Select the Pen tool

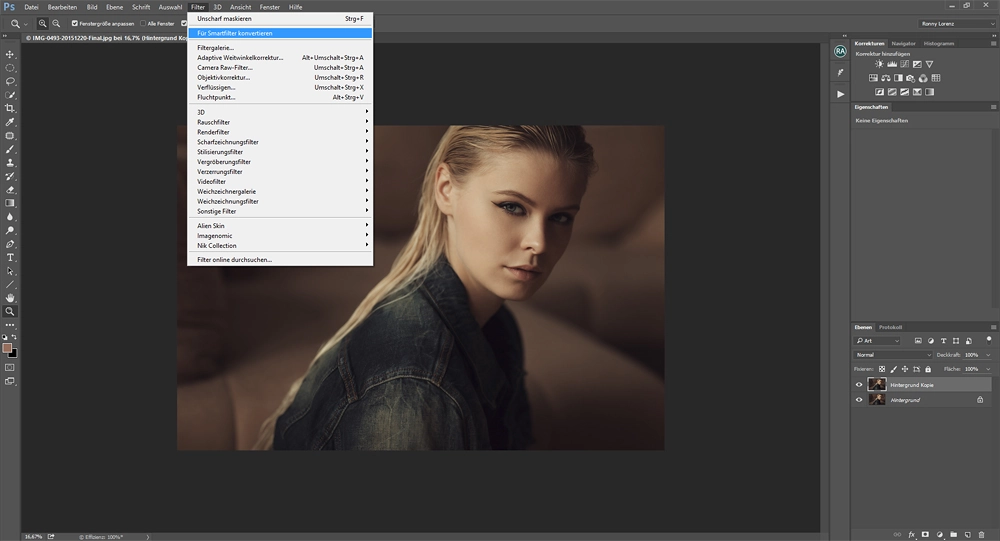[x=10, y=244]
